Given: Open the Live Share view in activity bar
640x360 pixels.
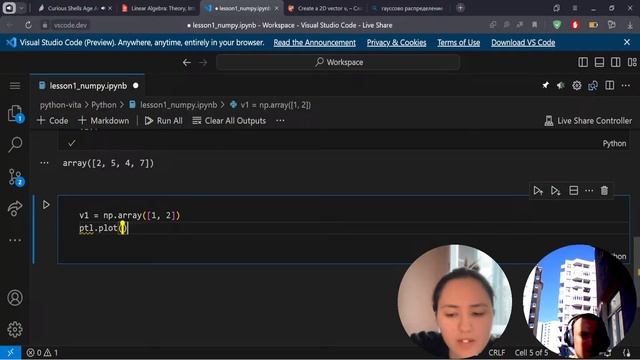Looking at the screenshot, I should (15, 208).
